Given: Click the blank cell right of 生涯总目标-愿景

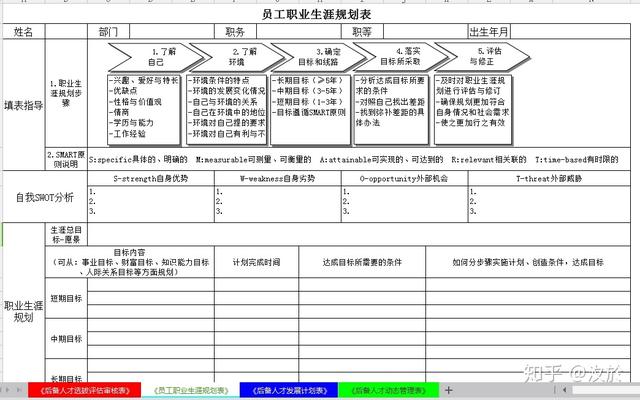Looking at the screenshot, I should click(359, 235).
